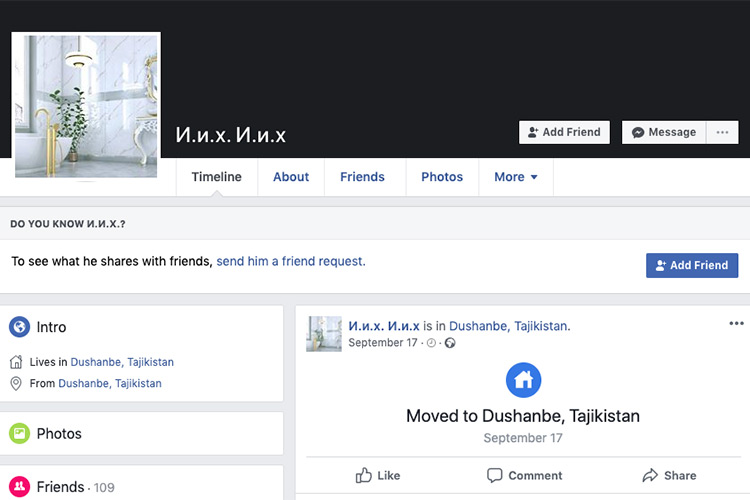Viewport: 750px width, 500px height.
Task: Open Dushanbe, Tajikistan link in post header
Action: click(509, 326)
